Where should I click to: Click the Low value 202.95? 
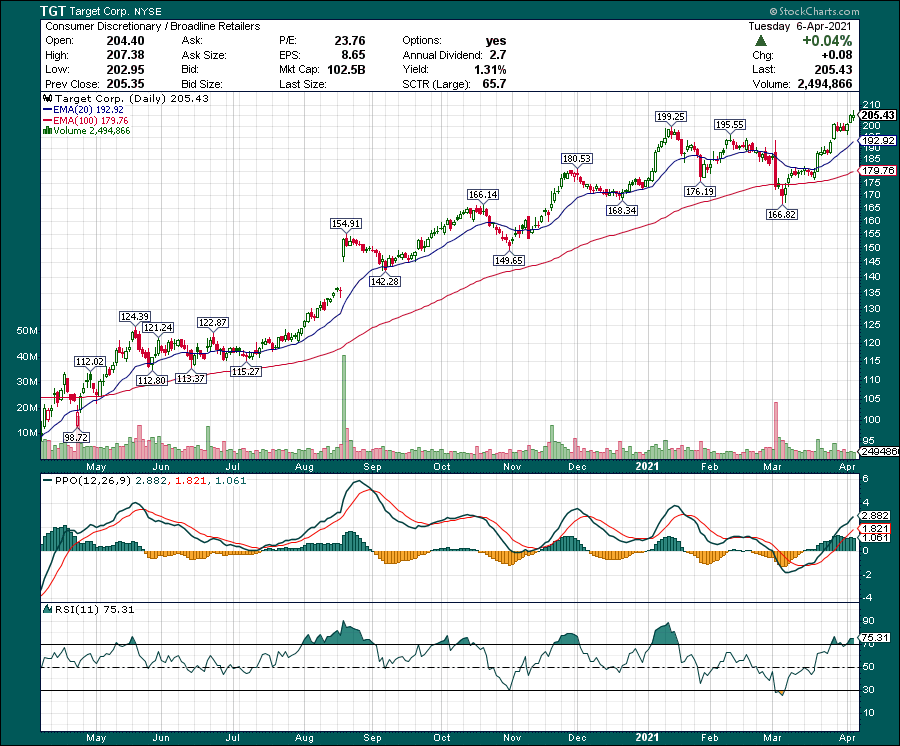(126, 69)
